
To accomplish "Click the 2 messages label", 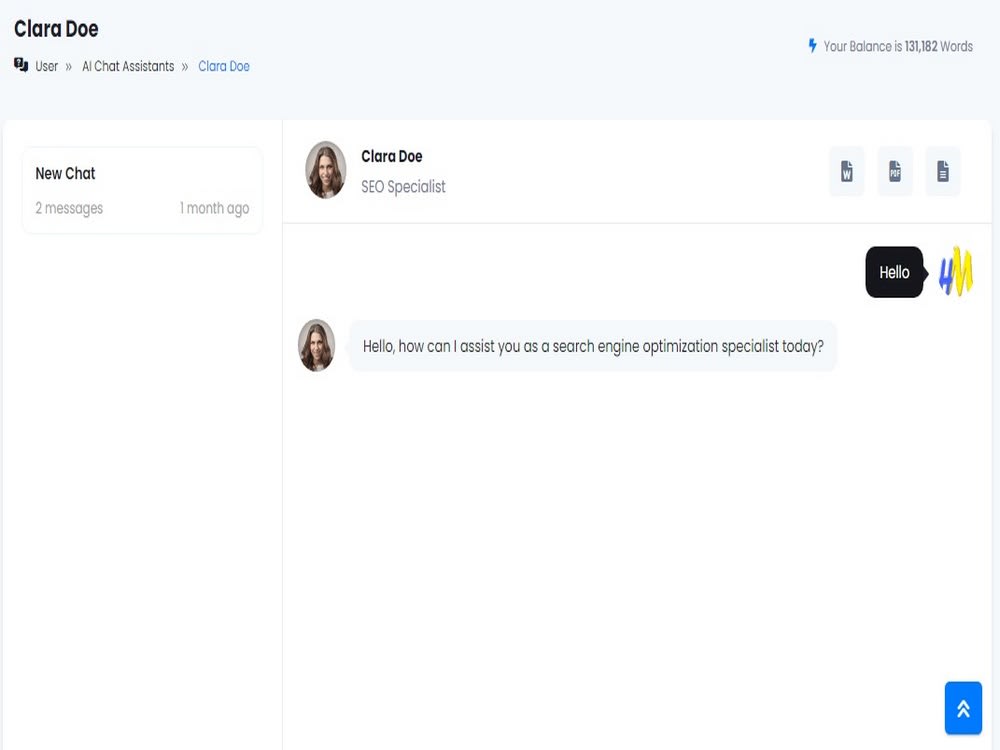I will tap(69, 209).
